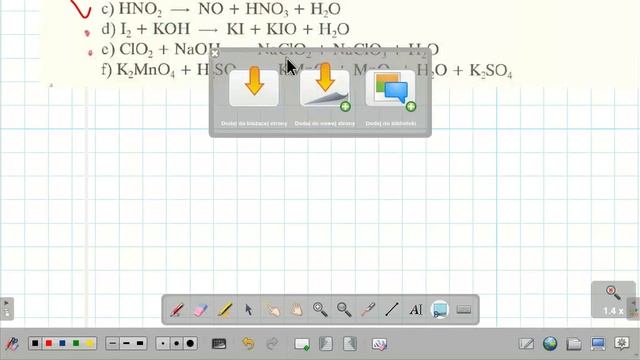Select the straight Line drawing tool
The width and height of the screenshot is (640, 360).
pos(392,310)
